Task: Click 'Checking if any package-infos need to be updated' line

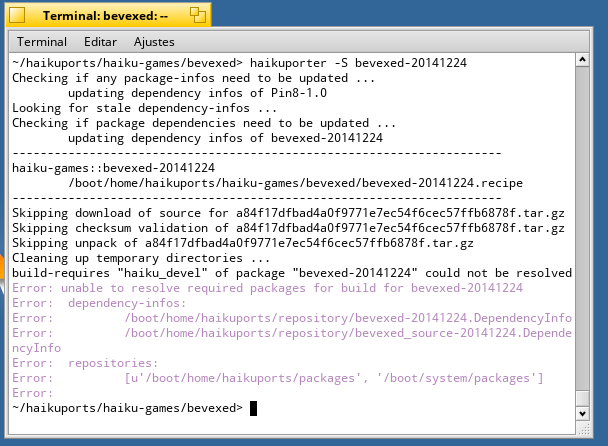Action: (x=193, y=78)
